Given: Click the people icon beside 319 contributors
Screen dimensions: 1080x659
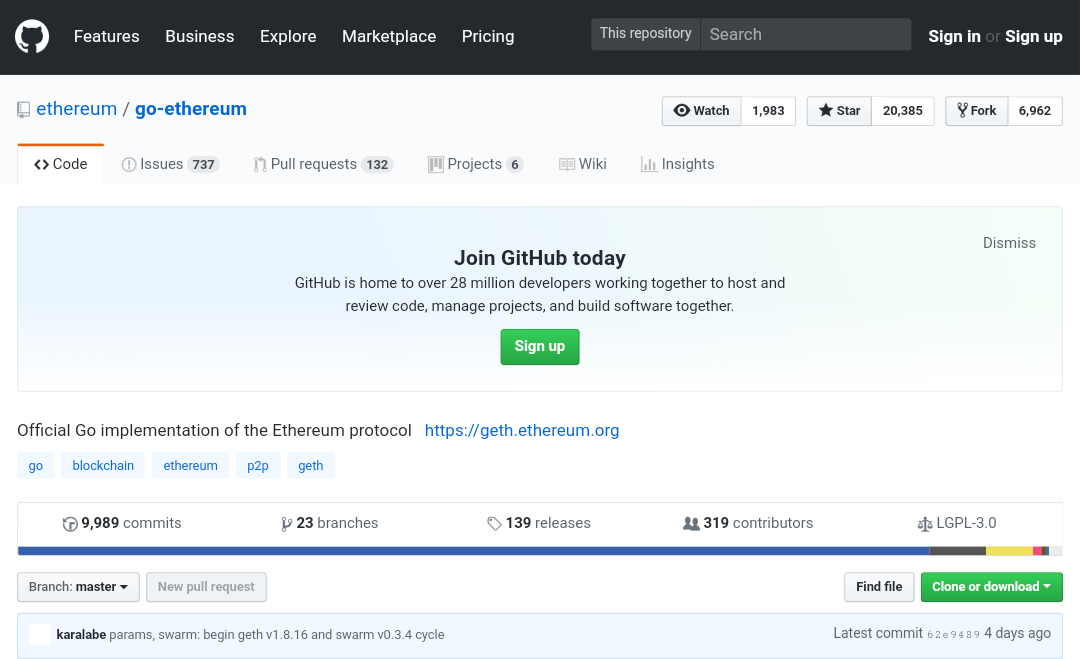Looking at the screenshot, I should [x=691, y=523].
